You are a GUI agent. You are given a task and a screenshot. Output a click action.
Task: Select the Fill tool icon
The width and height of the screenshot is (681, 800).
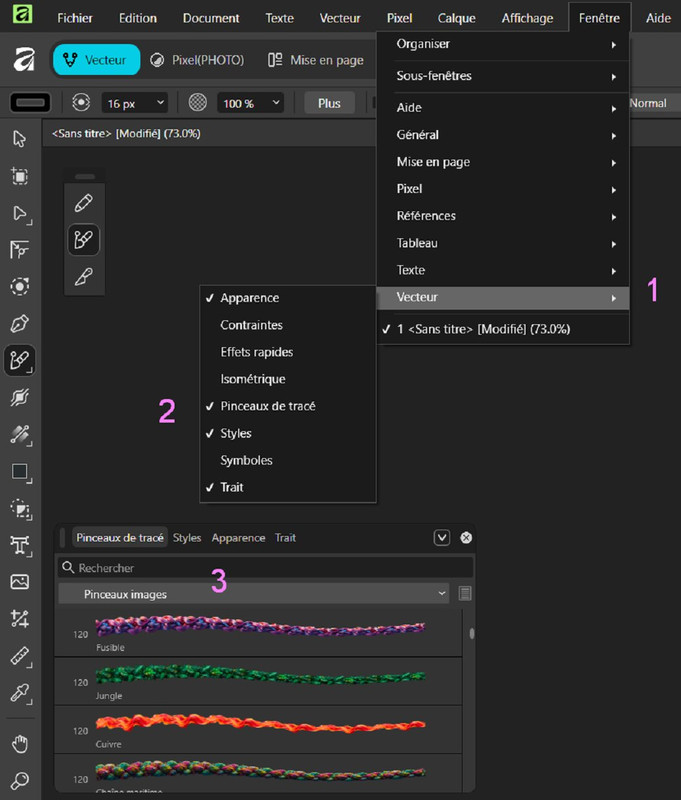click(x=19, y=398)
